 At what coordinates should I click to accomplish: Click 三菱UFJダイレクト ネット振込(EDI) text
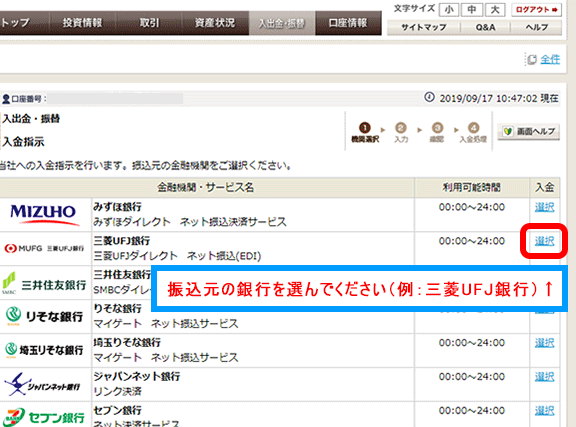pyautogui.click(x=177, y=256)
